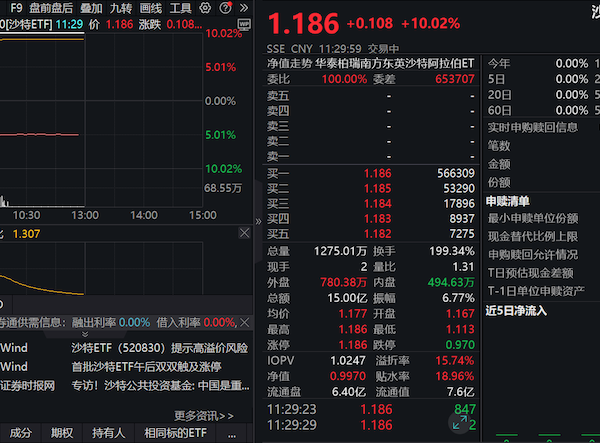Click the 0.00% 融出利率 value
The height and width of the screenshot is (443, 600).
coord(134,322)
